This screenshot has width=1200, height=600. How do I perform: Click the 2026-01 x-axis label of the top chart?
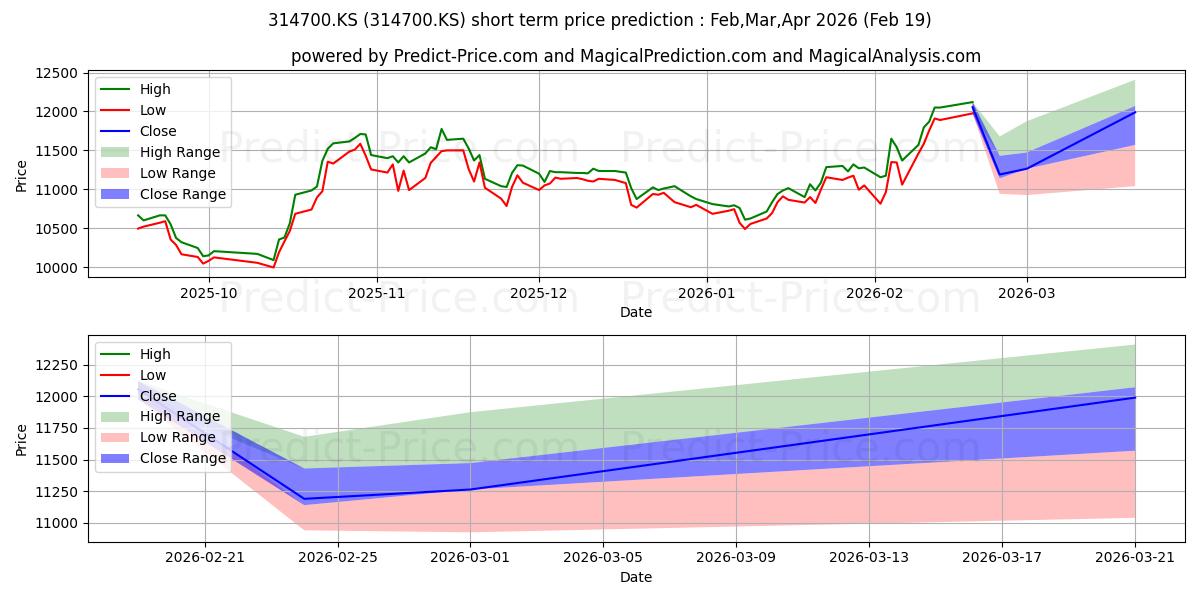(x=707, y=293)
